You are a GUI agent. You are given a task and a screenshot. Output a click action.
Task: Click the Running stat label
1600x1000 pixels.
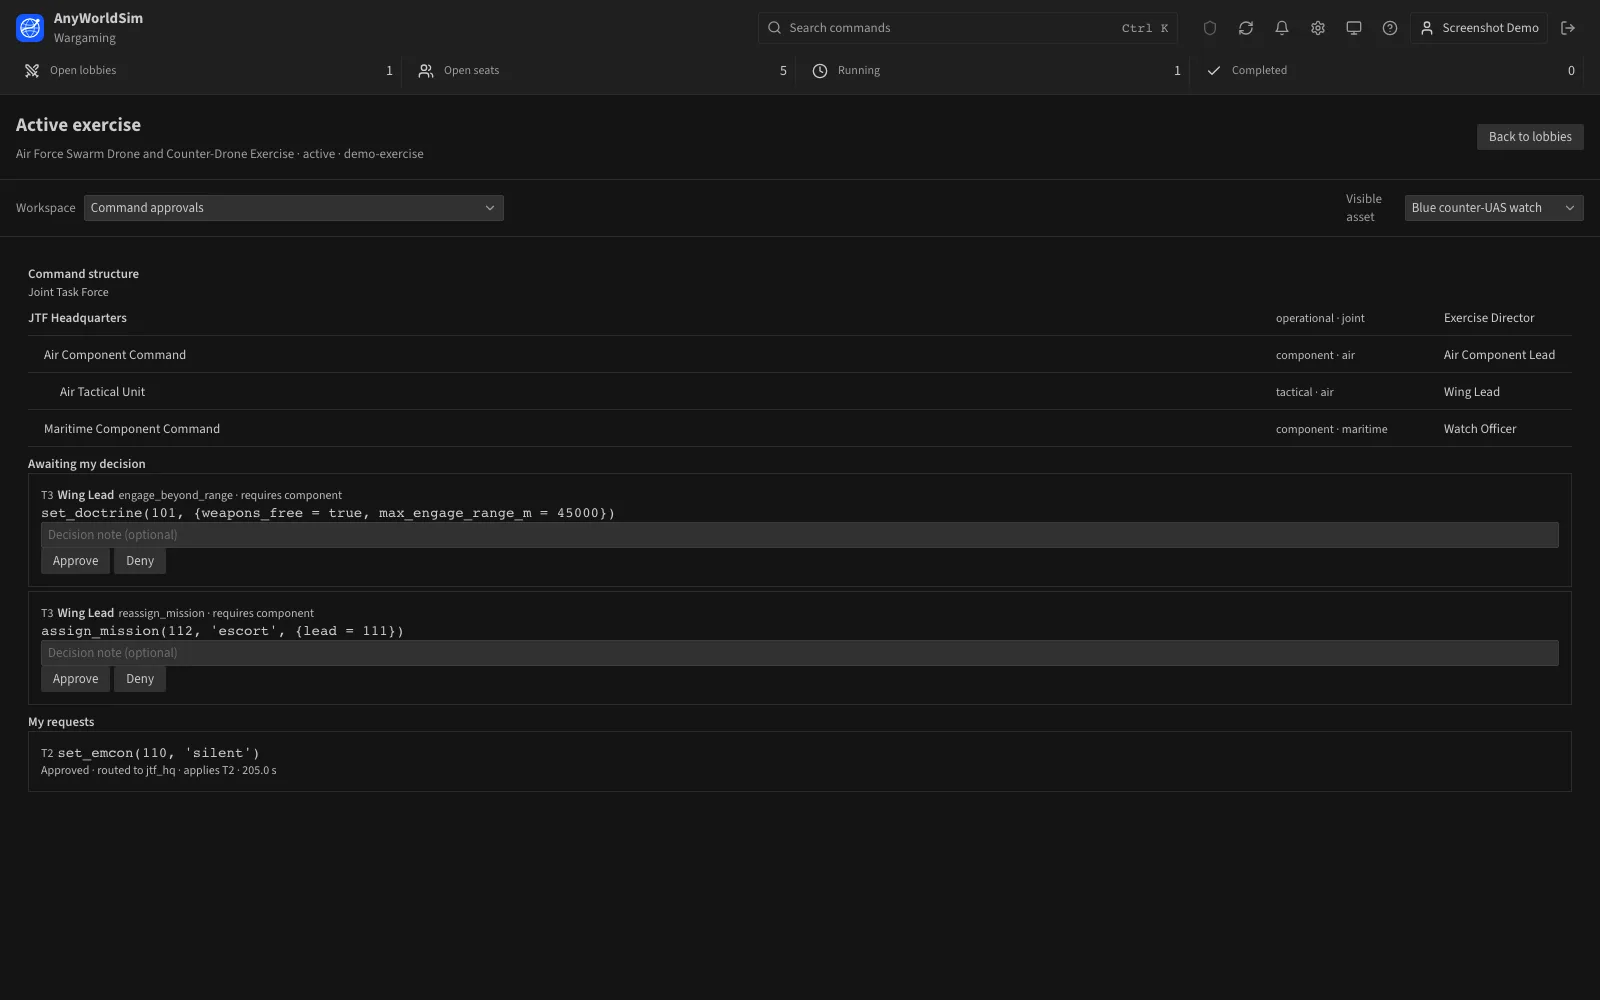pos(859,71)
